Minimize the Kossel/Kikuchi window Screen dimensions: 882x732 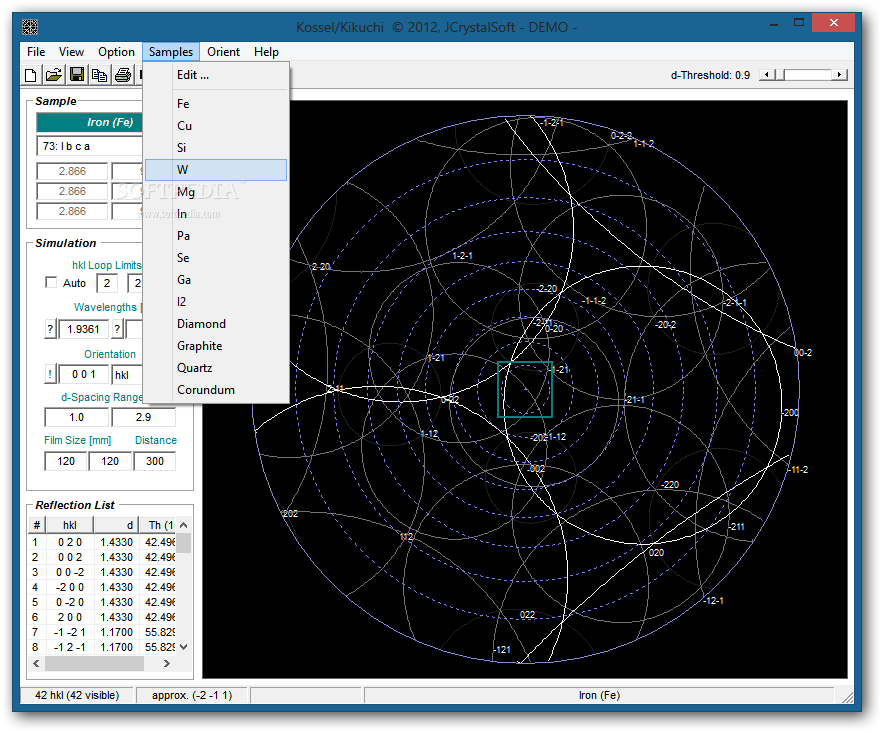tap(775, 24)
